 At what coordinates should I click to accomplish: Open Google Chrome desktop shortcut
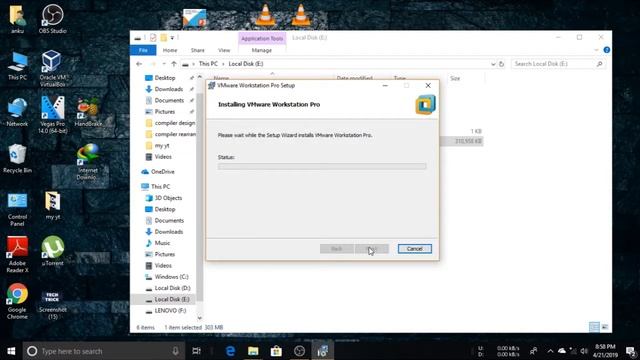click(17, 301)
